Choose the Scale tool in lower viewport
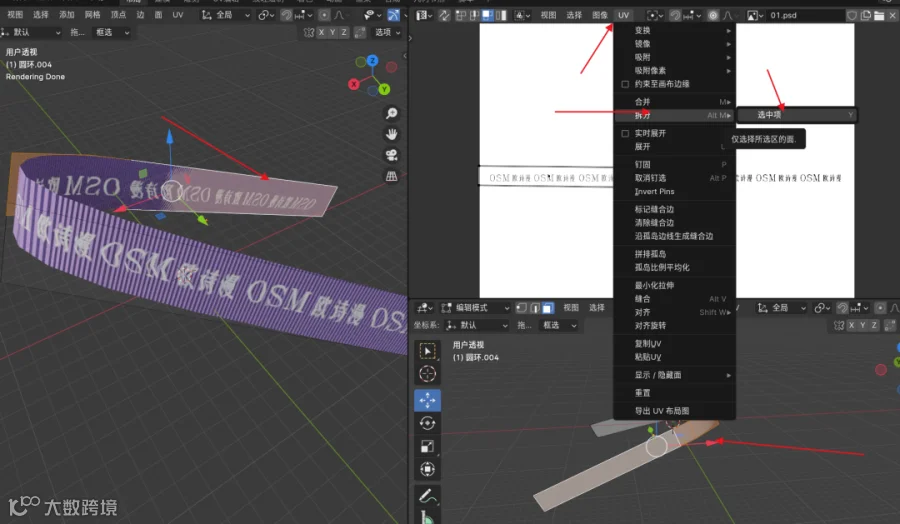 coord(427,447)
